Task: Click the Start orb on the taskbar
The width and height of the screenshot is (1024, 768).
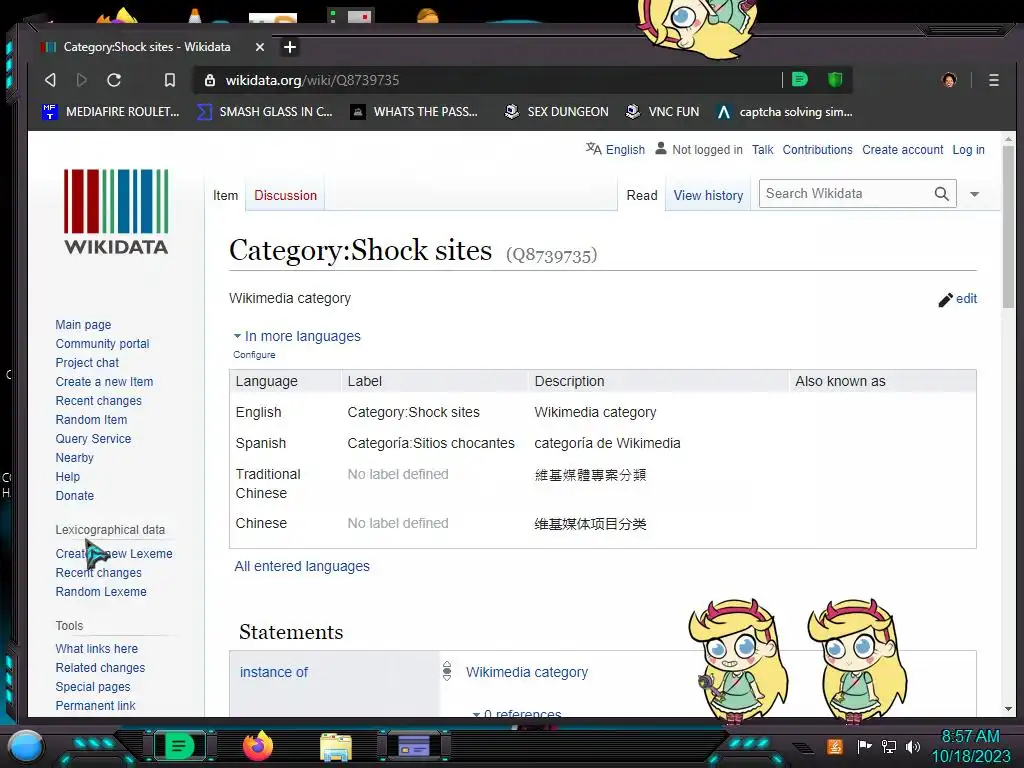Action: pyautogui.click(x=26, y=746)
